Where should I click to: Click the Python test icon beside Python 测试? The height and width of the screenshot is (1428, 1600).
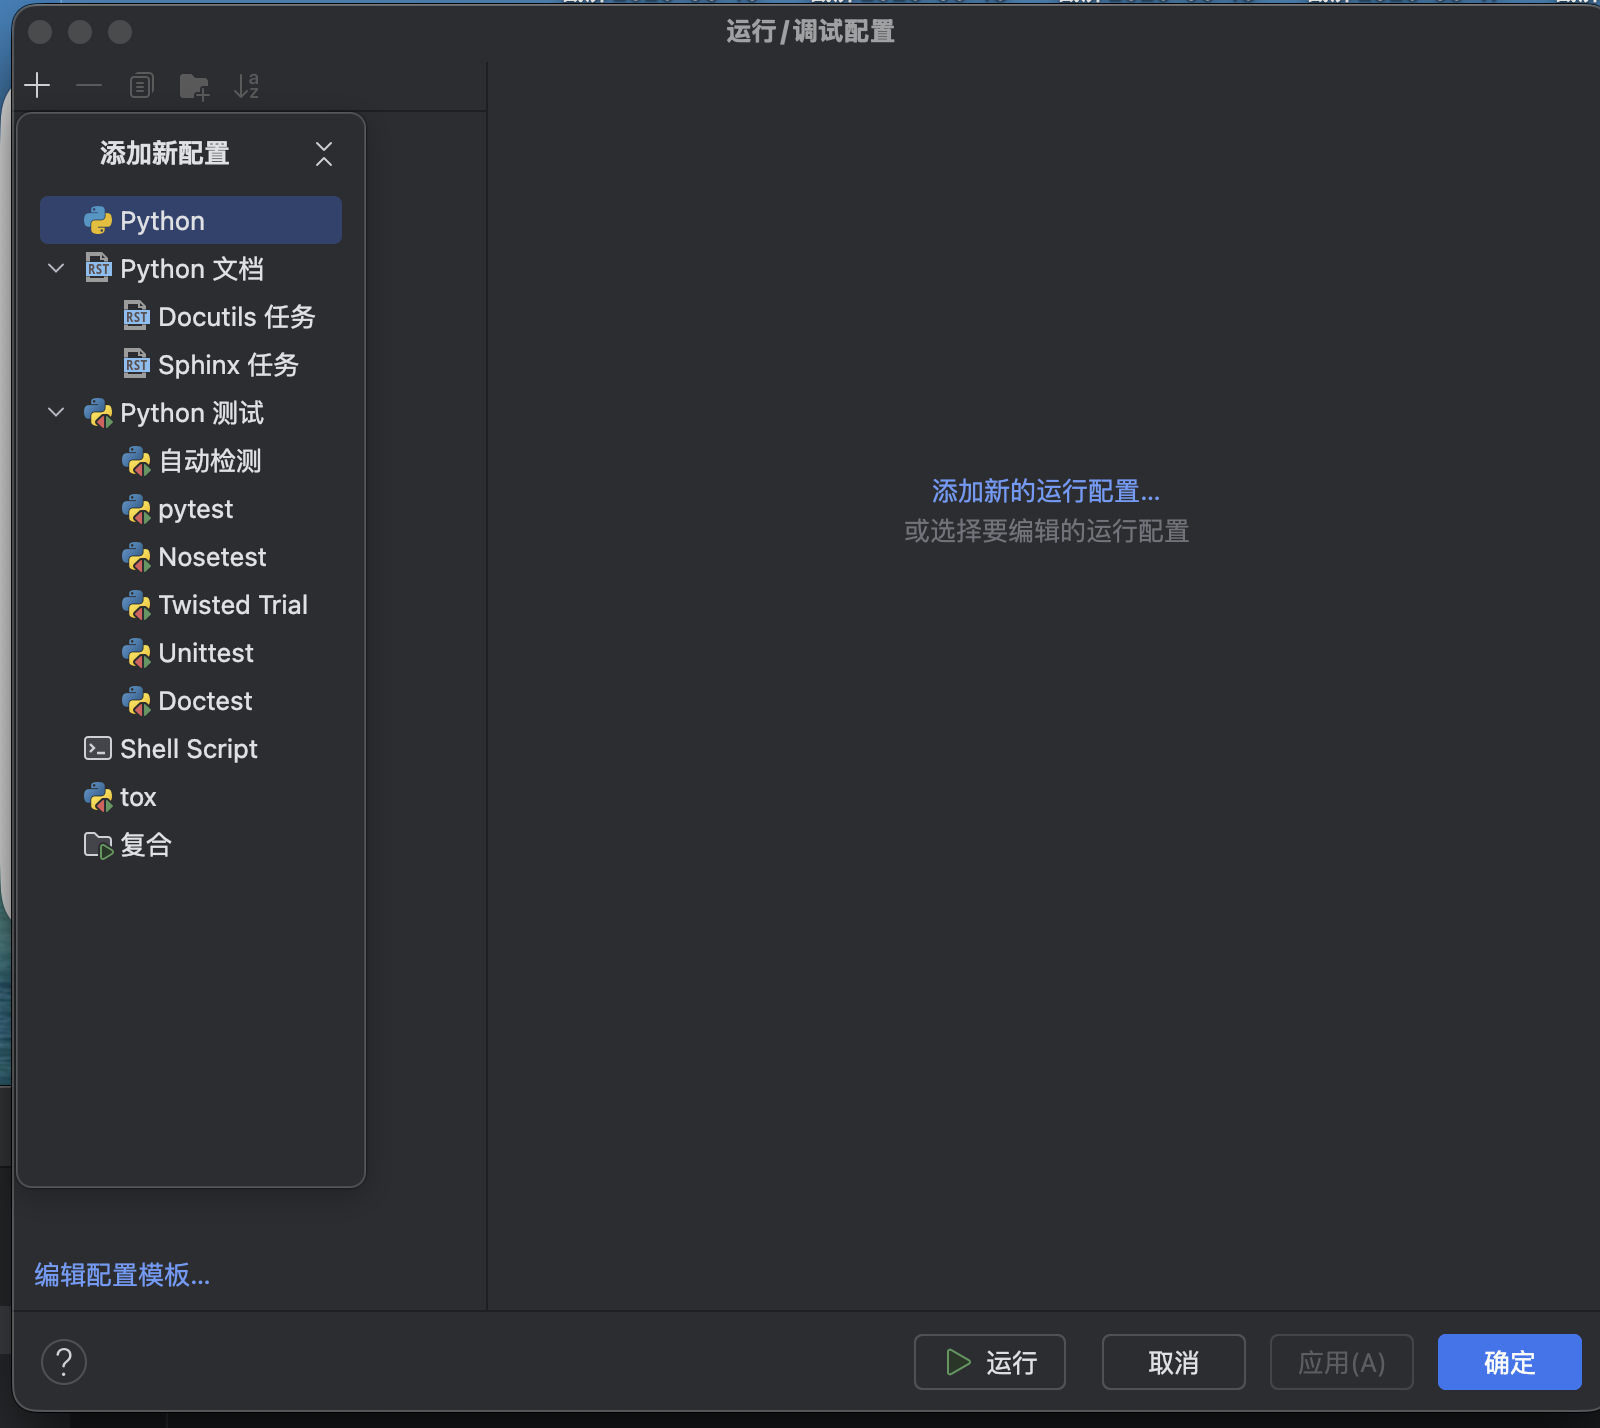(x=98, y=413)
